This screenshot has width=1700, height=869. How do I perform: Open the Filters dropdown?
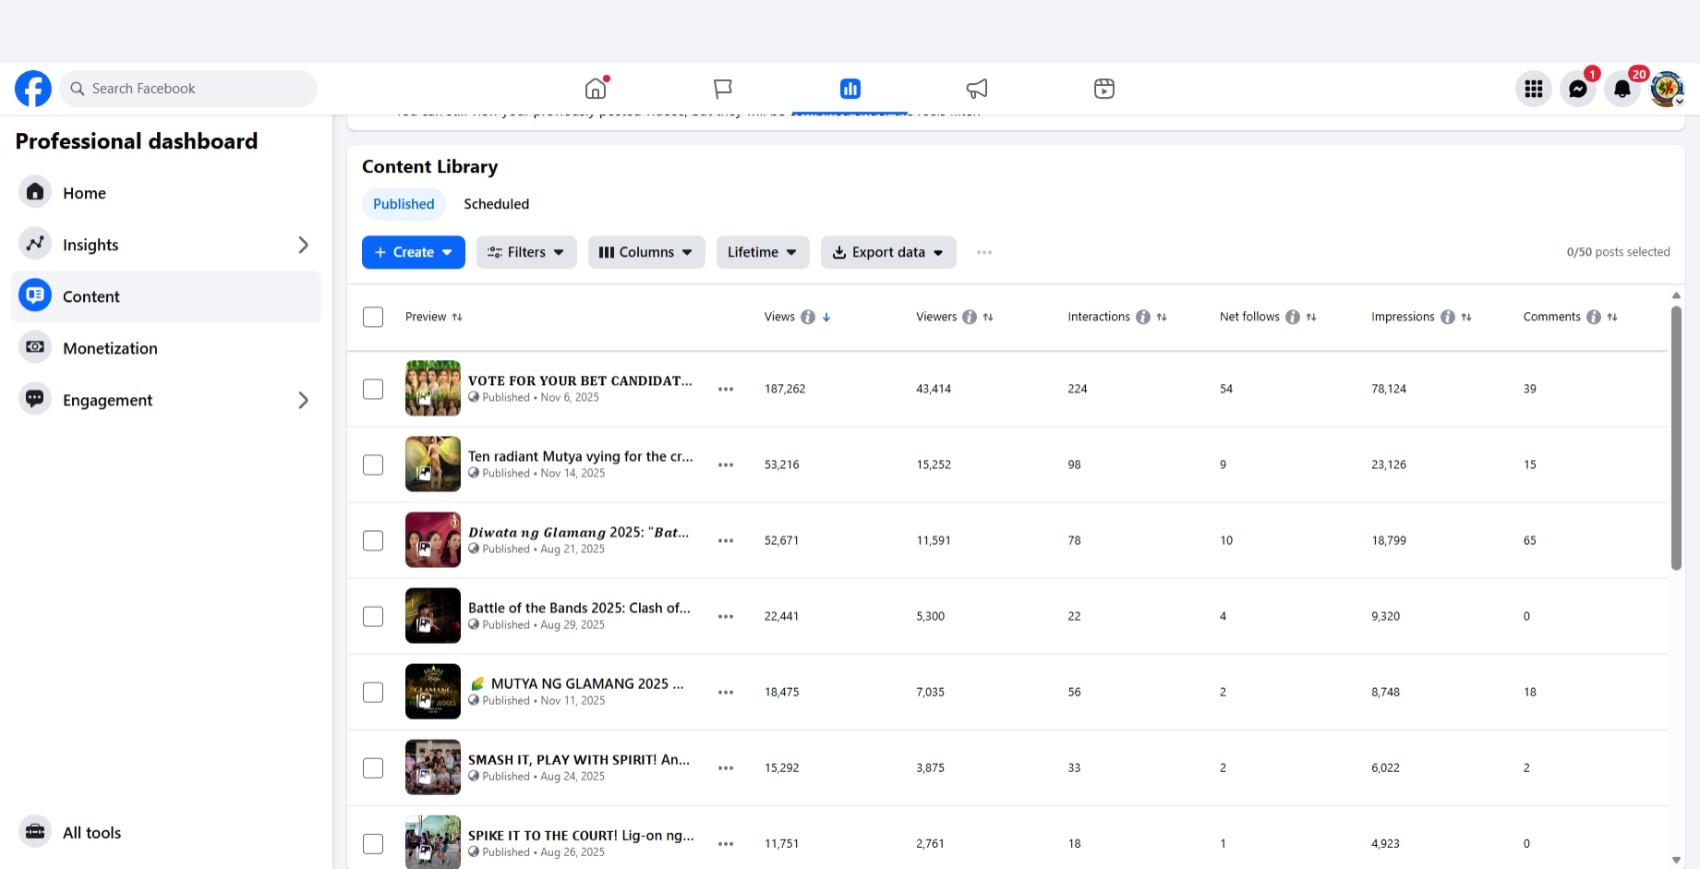(526, 252)
